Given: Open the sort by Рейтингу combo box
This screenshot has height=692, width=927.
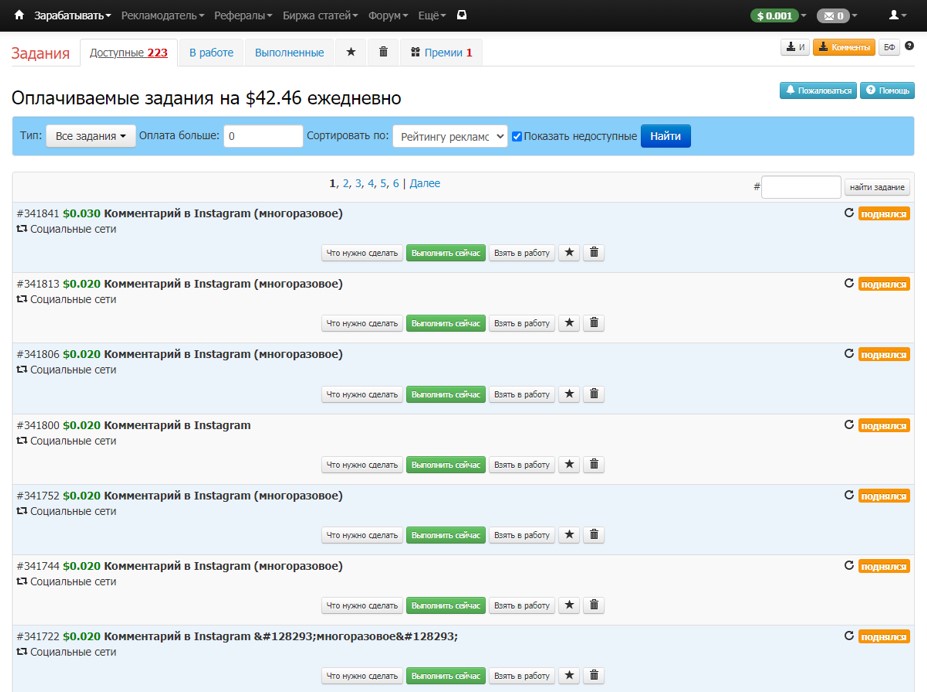Looking at the screenshot, I should (450, 137).
